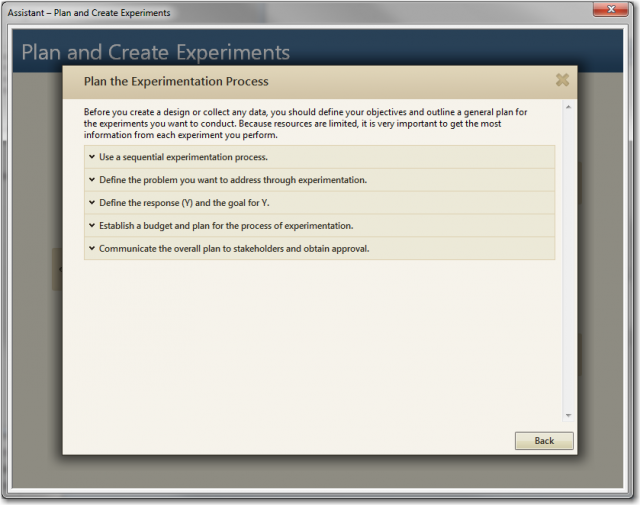Click the scrollbar down arrow in dialog

(568, 414)
